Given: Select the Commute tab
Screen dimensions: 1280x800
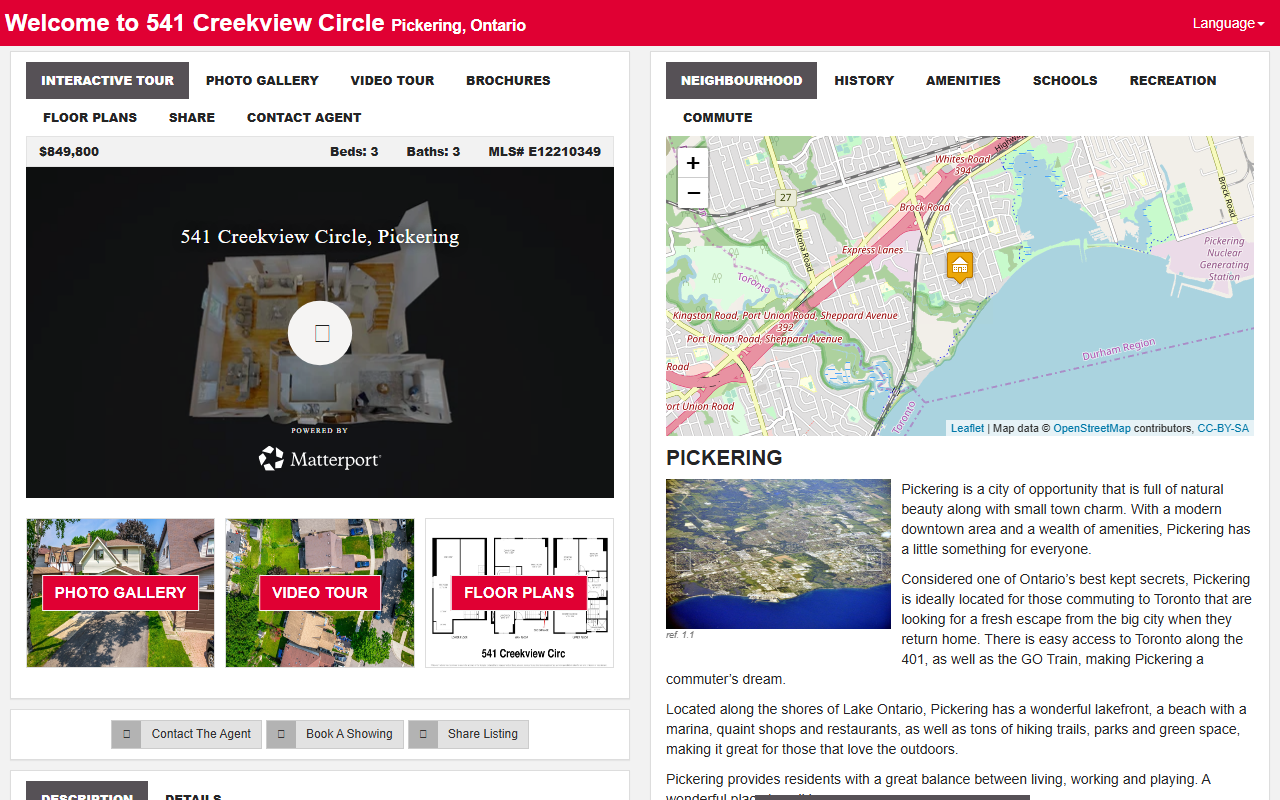Looking at the screenshot, I should (718, 118).
